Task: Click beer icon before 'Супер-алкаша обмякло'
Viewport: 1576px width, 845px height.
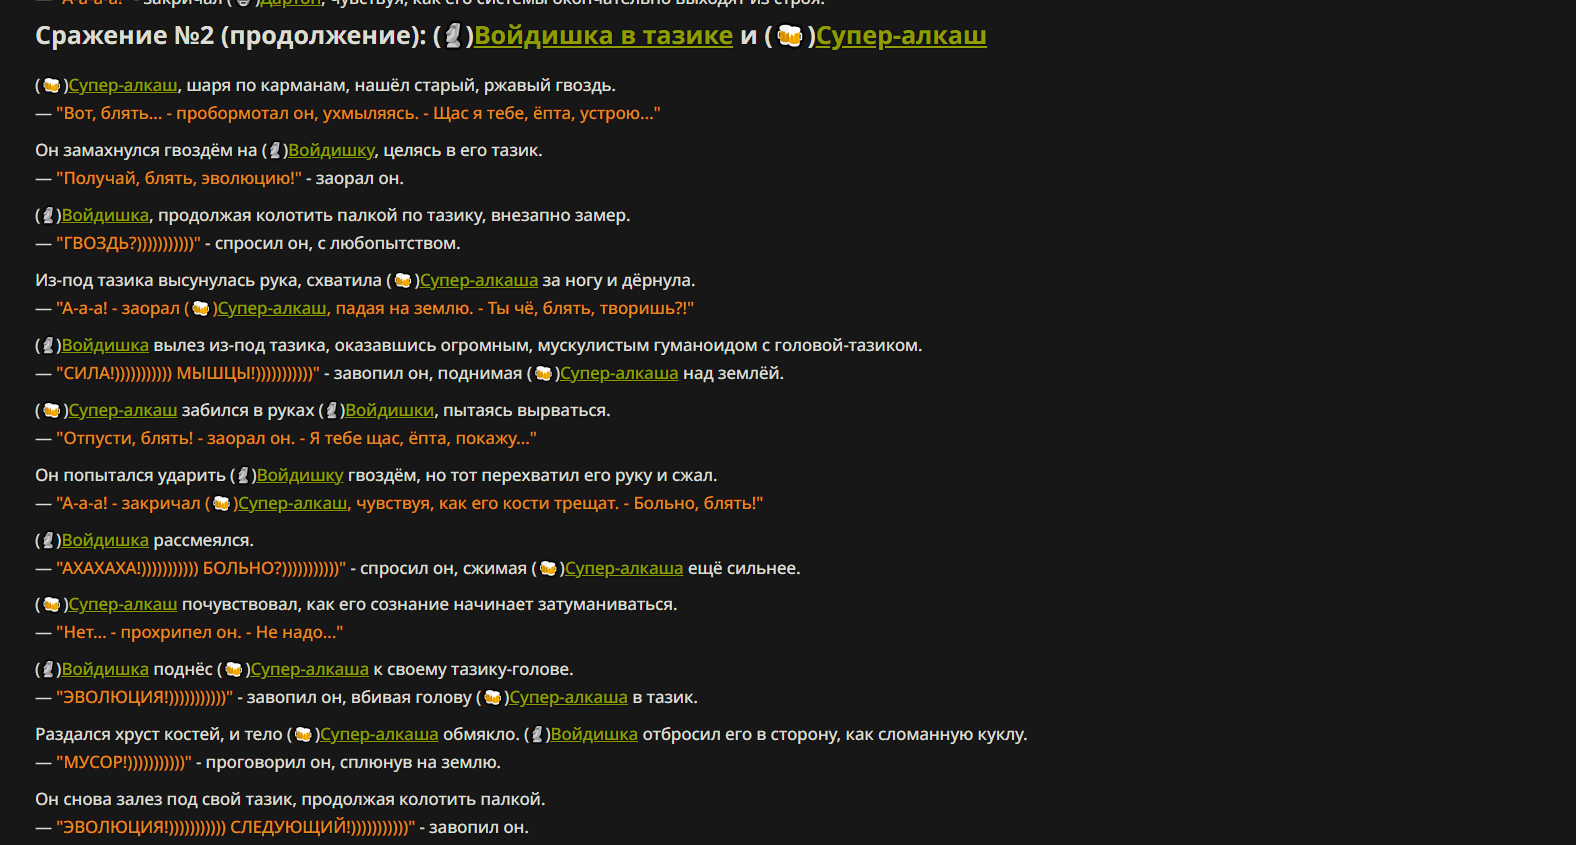Action: [x=303, y=735]
